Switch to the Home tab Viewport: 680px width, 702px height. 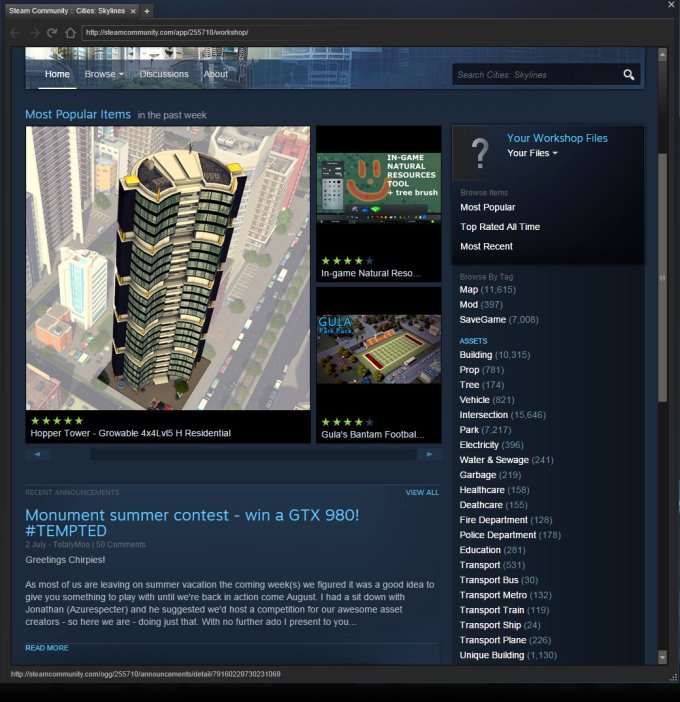tap(57, 74)
